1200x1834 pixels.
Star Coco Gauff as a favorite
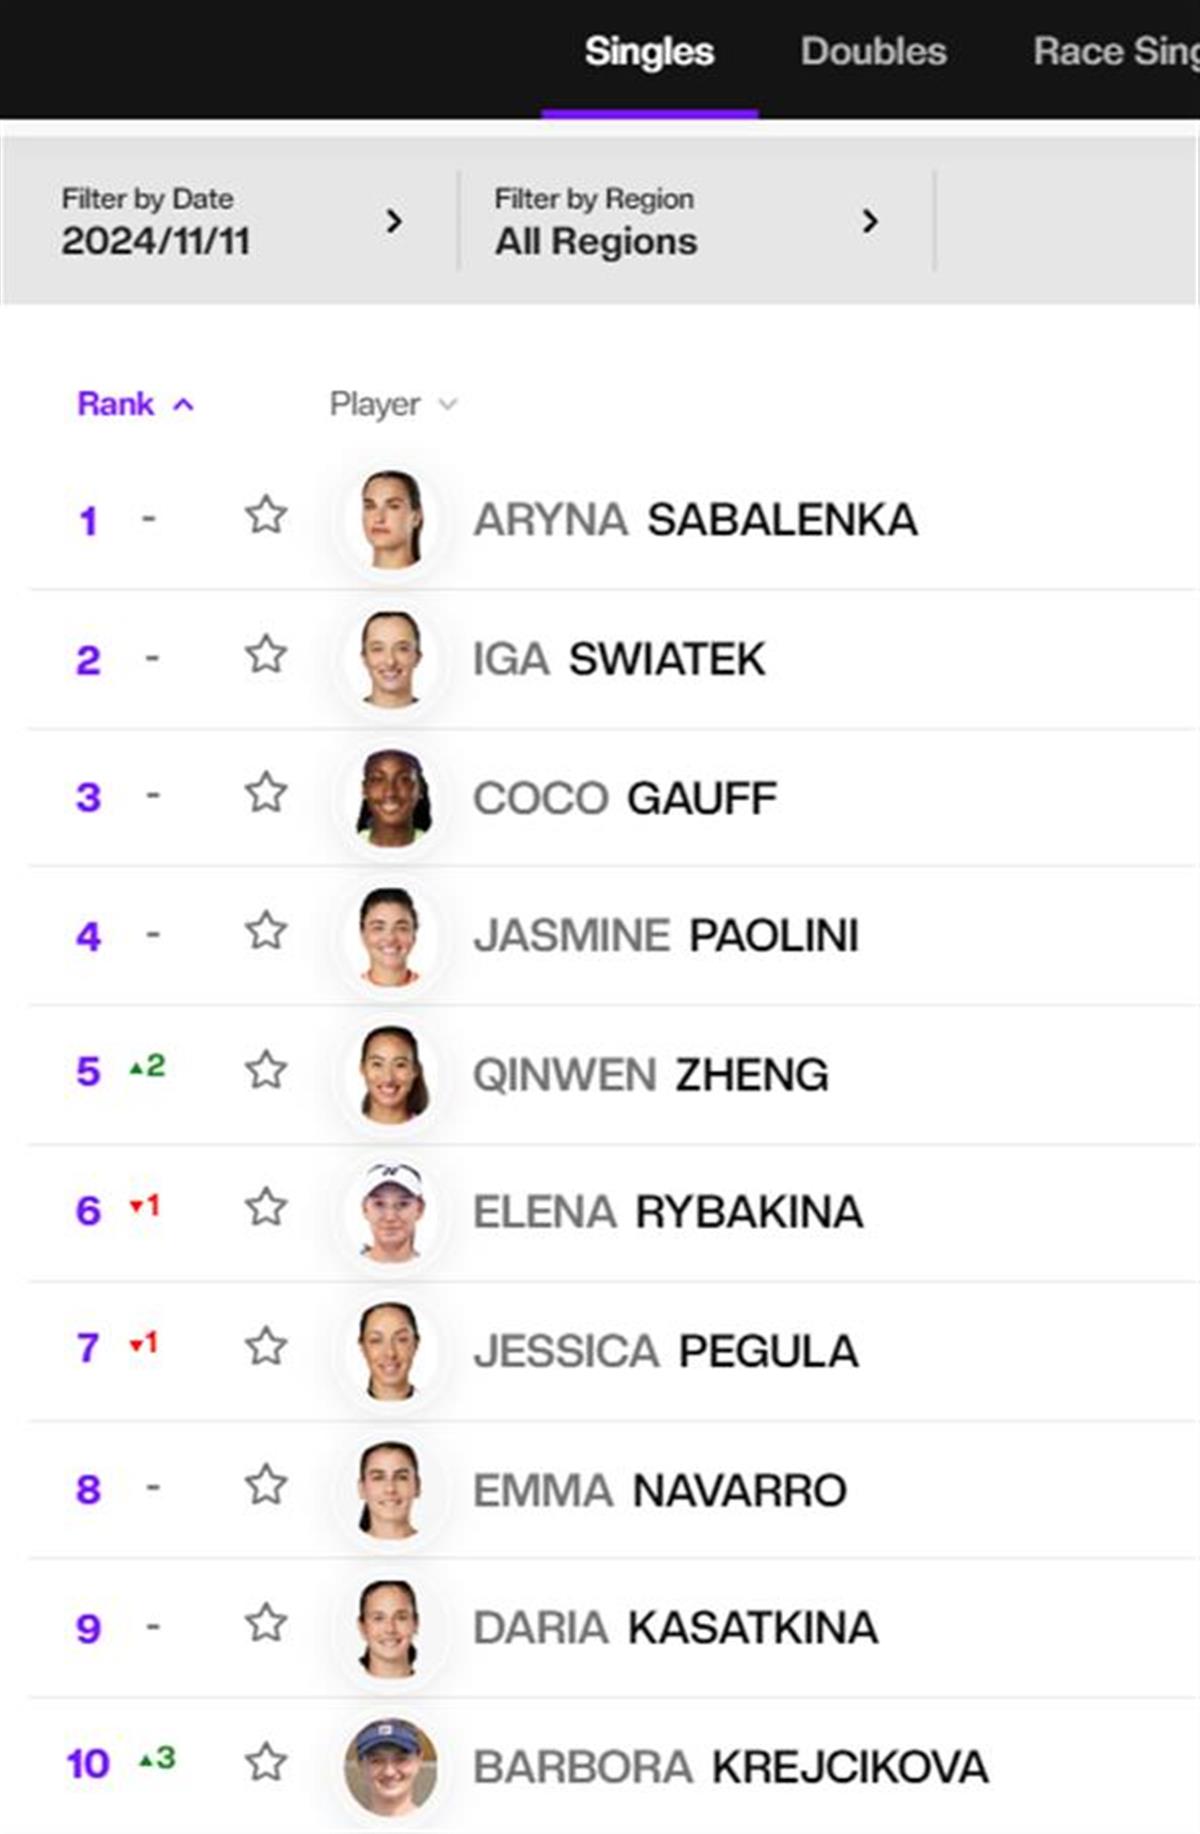tap(266, 793)
